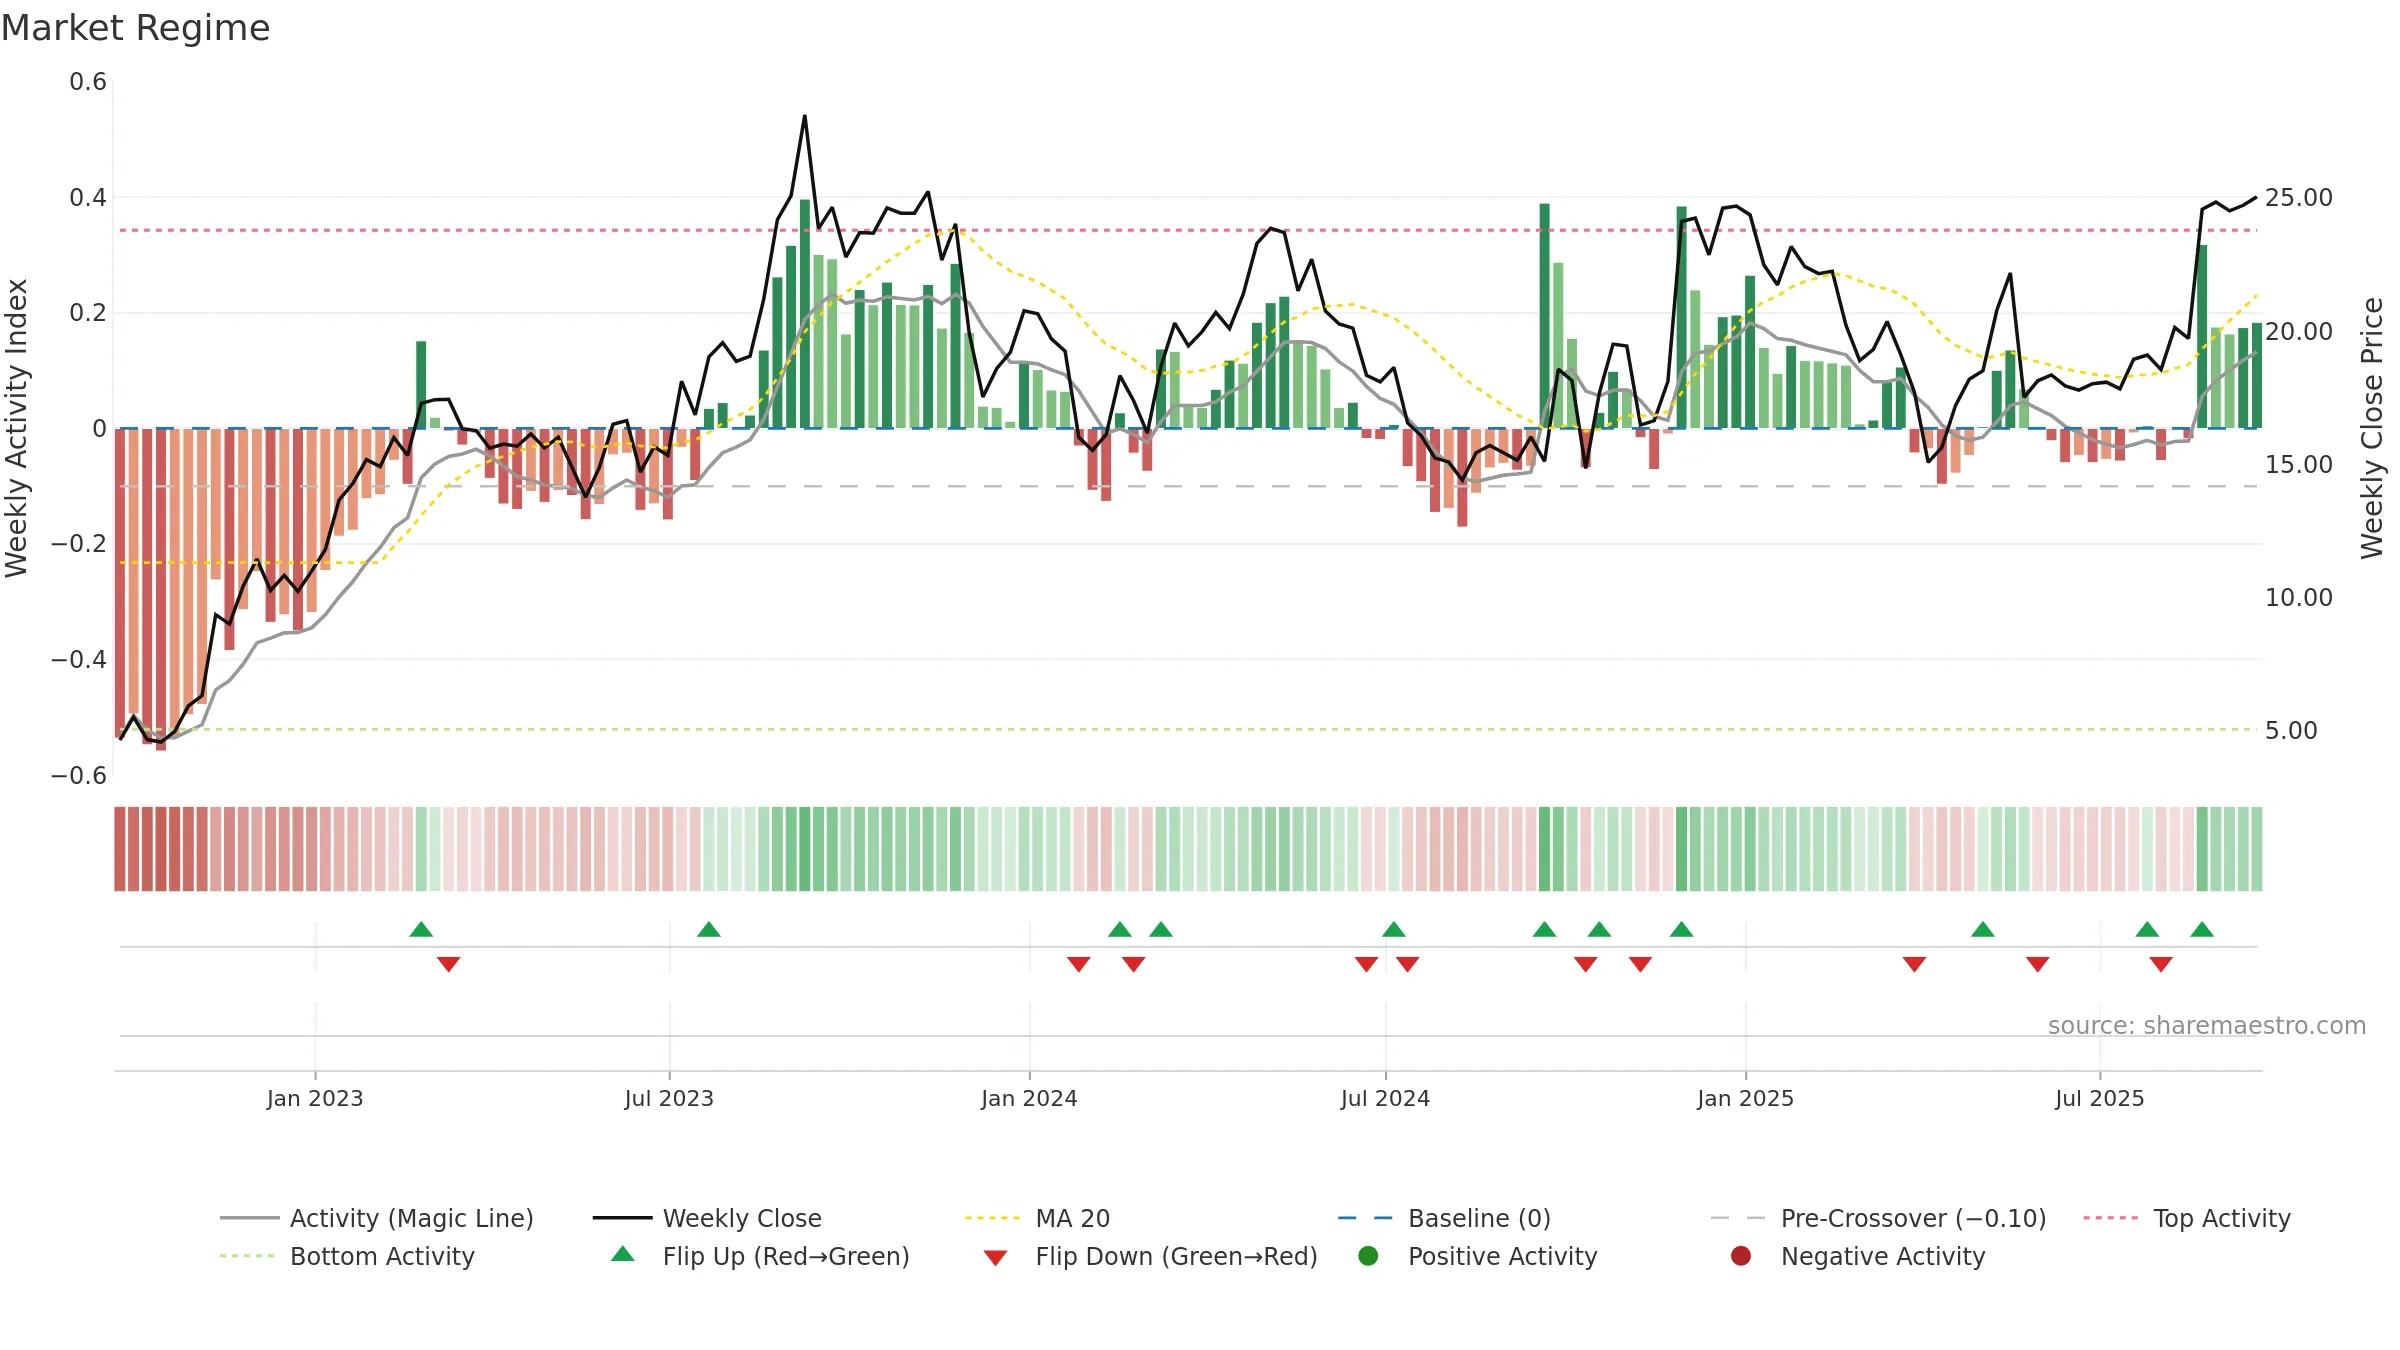Click the Jul 2025 axis label
The width and height of the screenshot is (2400, 1350).
[2100, 1098]
